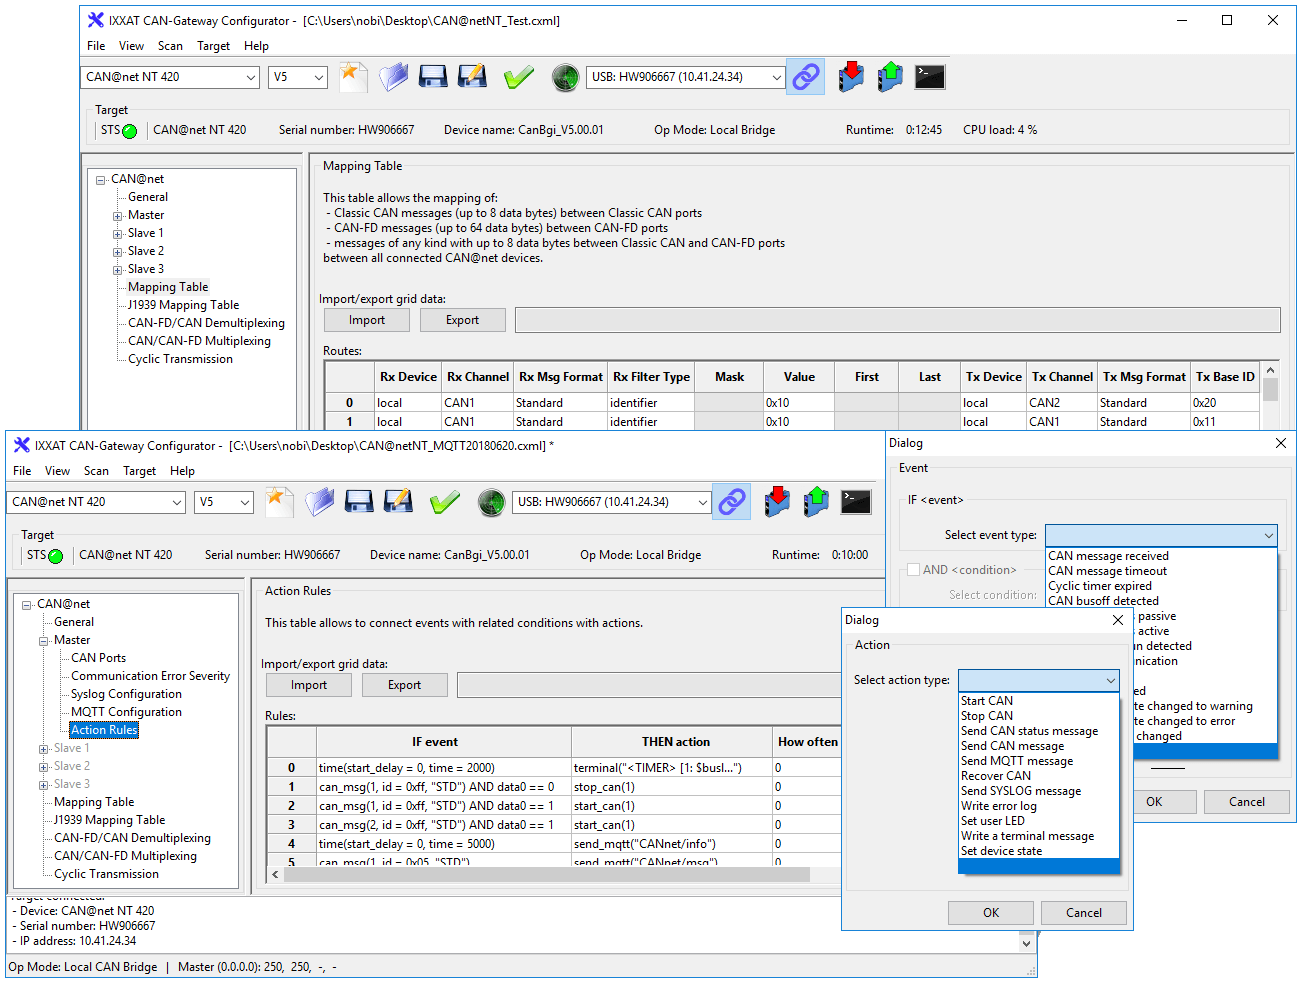
Task: Click Import in the Mapping Table panel
Action: pos(367,320)
